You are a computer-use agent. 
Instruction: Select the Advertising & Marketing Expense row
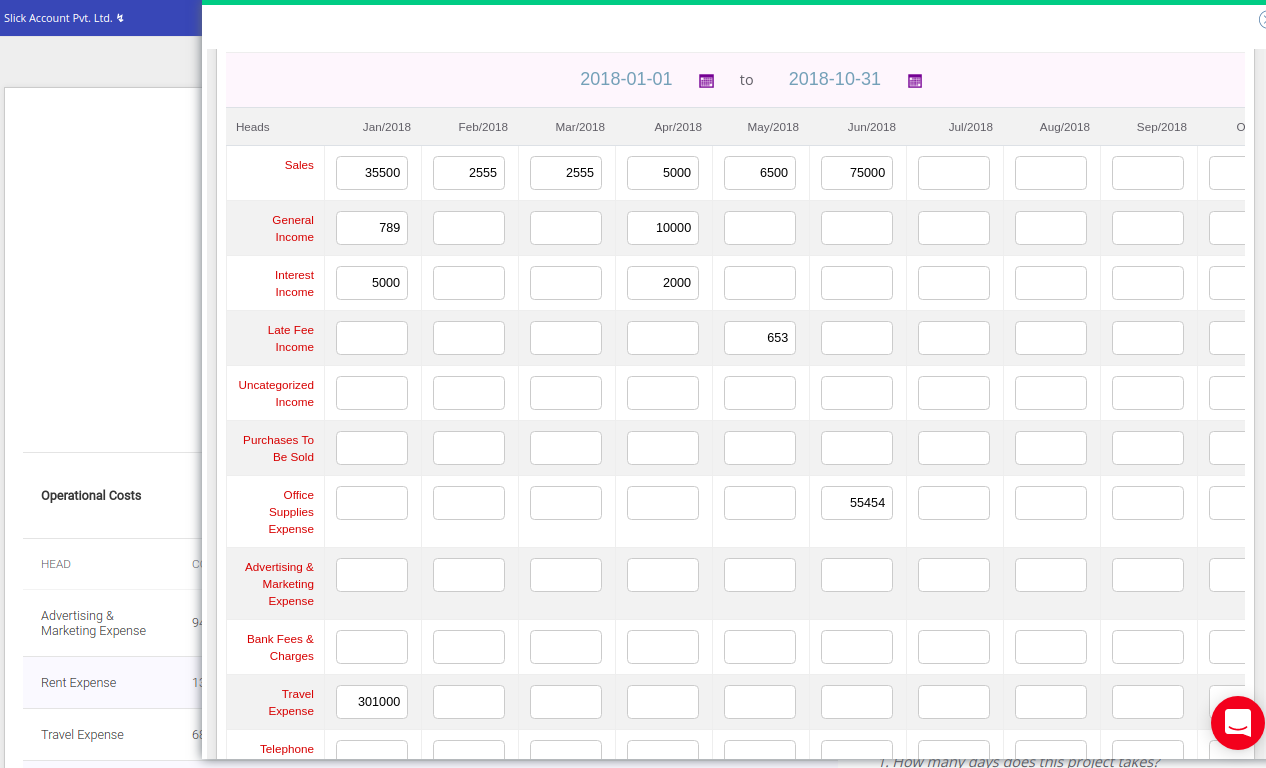[93, 623]
